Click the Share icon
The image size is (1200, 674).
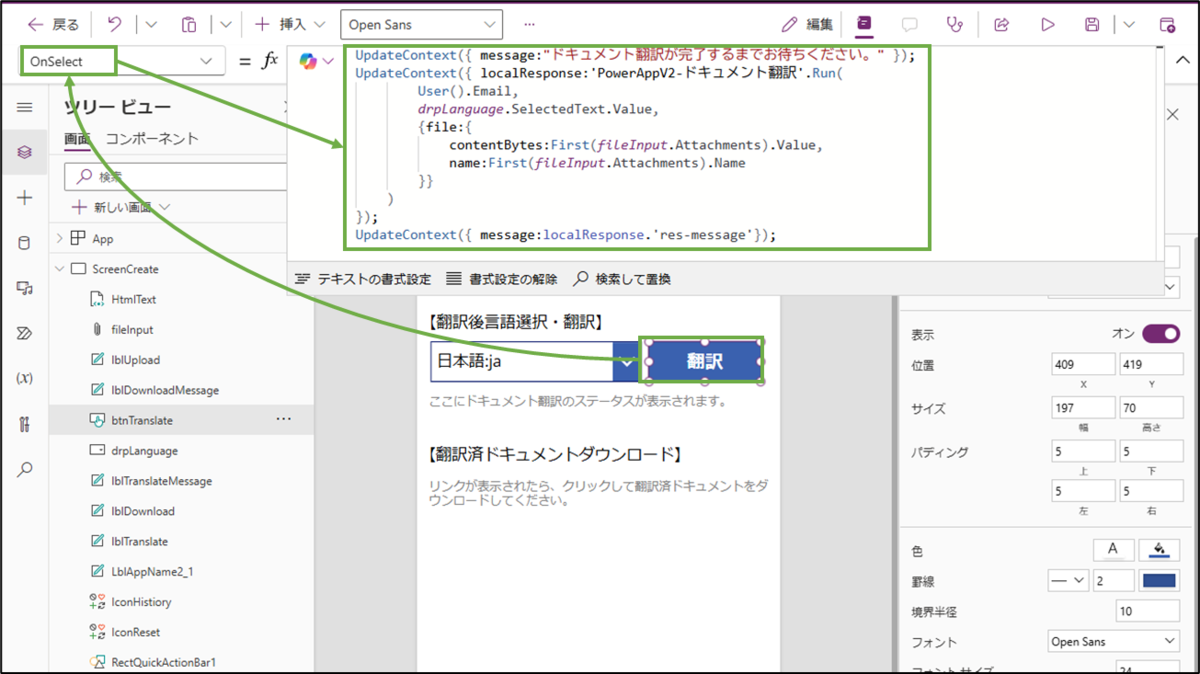pos(1001,24)
